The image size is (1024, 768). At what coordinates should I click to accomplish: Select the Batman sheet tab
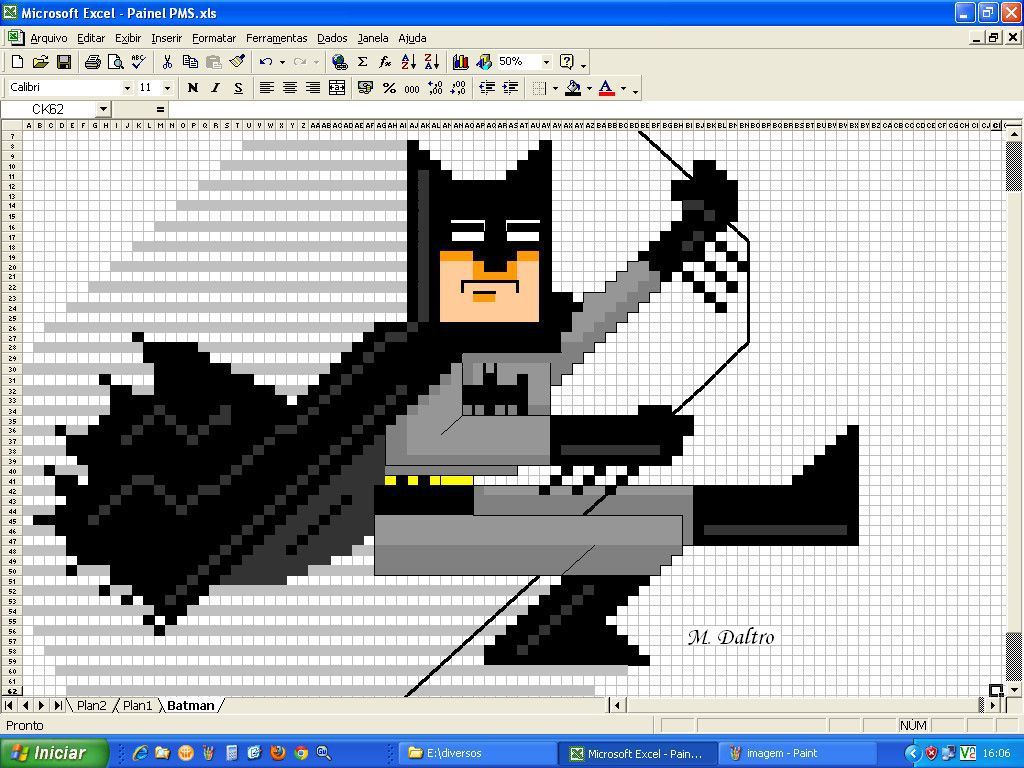pyautogui.click(x=191, y=706)
